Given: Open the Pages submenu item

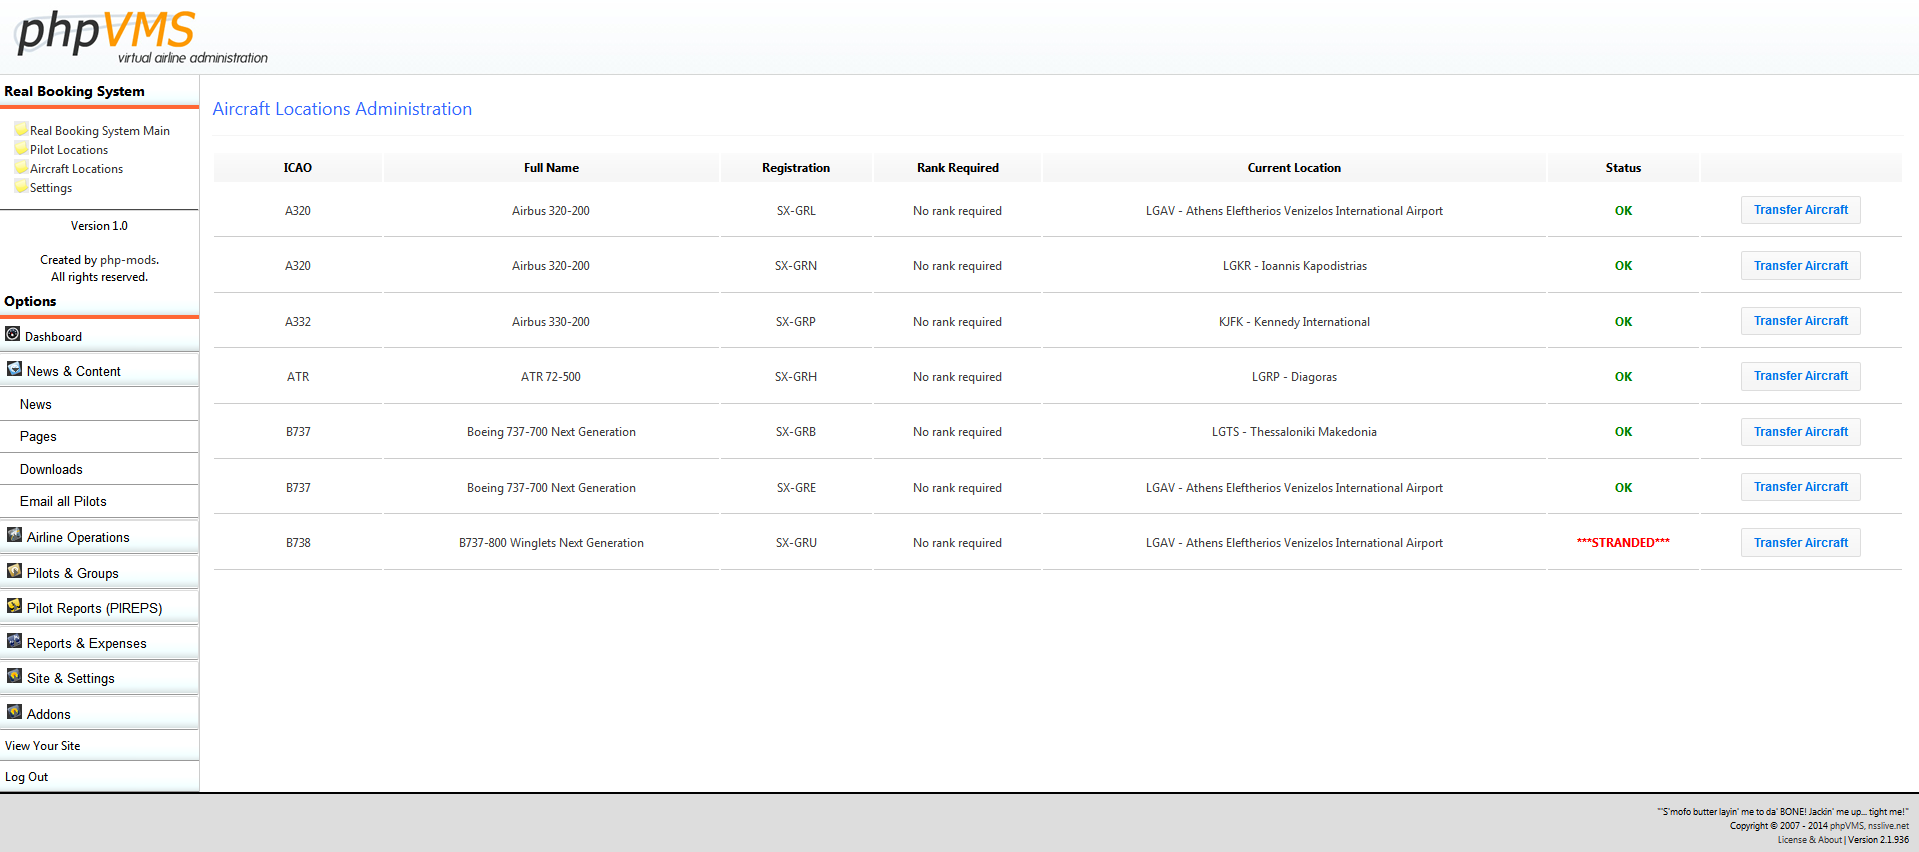Looking at the screenshot, I should coord(99,436).
